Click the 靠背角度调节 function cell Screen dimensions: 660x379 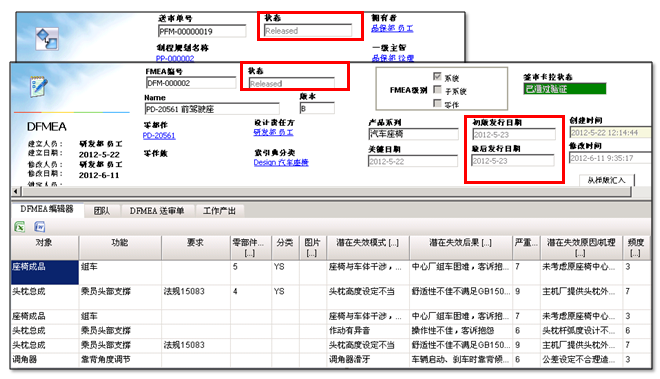click(x=120, y=360)
